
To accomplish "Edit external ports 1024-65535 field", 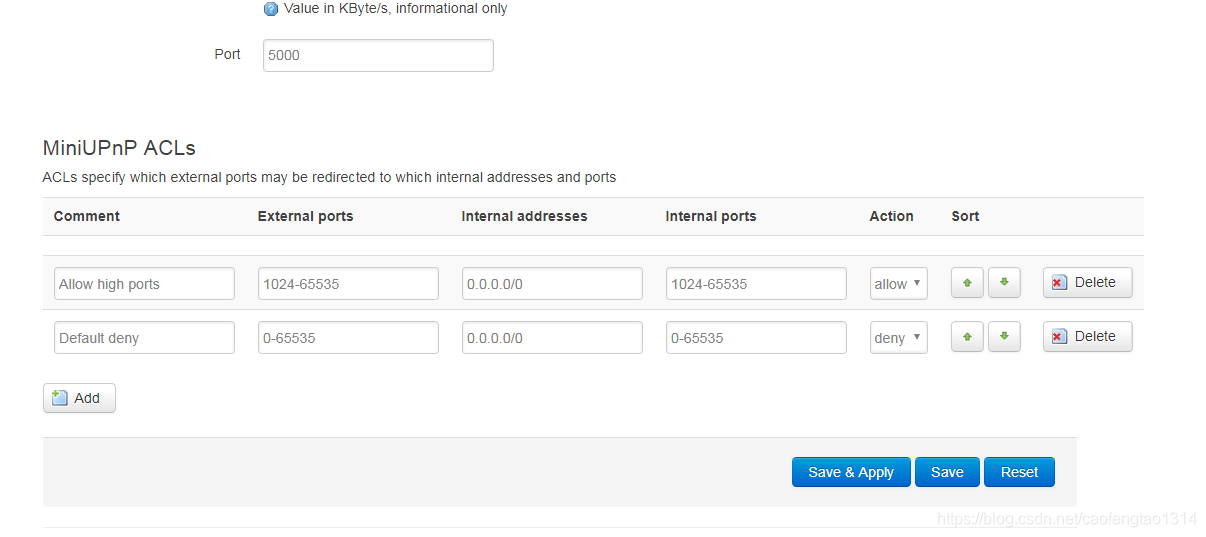I will pos(348,283).
